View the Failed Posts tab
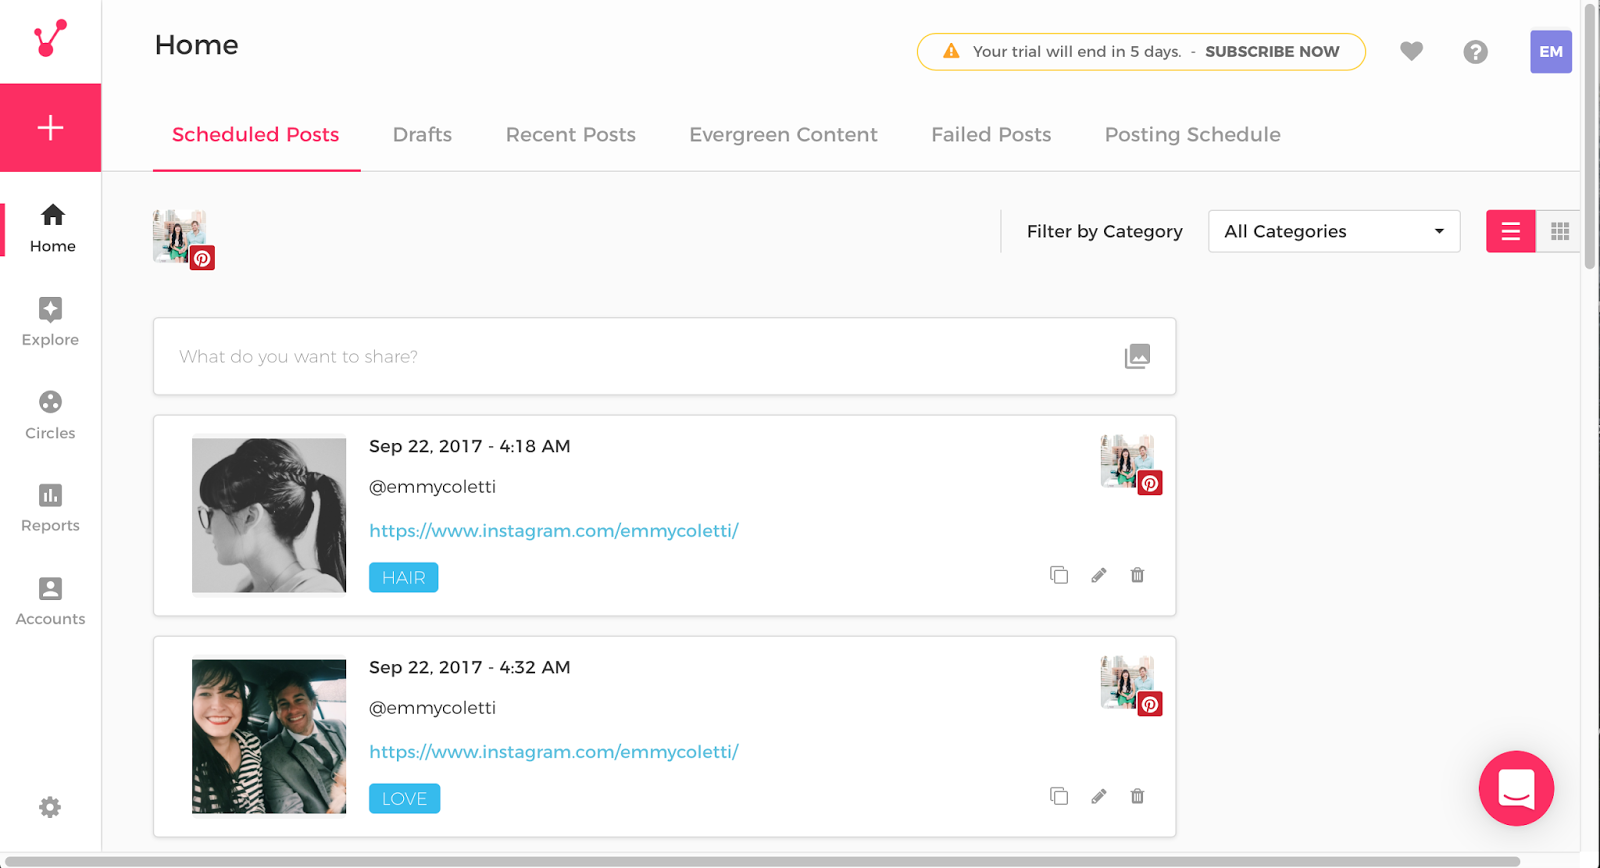The width and height of the screenshot is (1600, 868). (991, 135)
